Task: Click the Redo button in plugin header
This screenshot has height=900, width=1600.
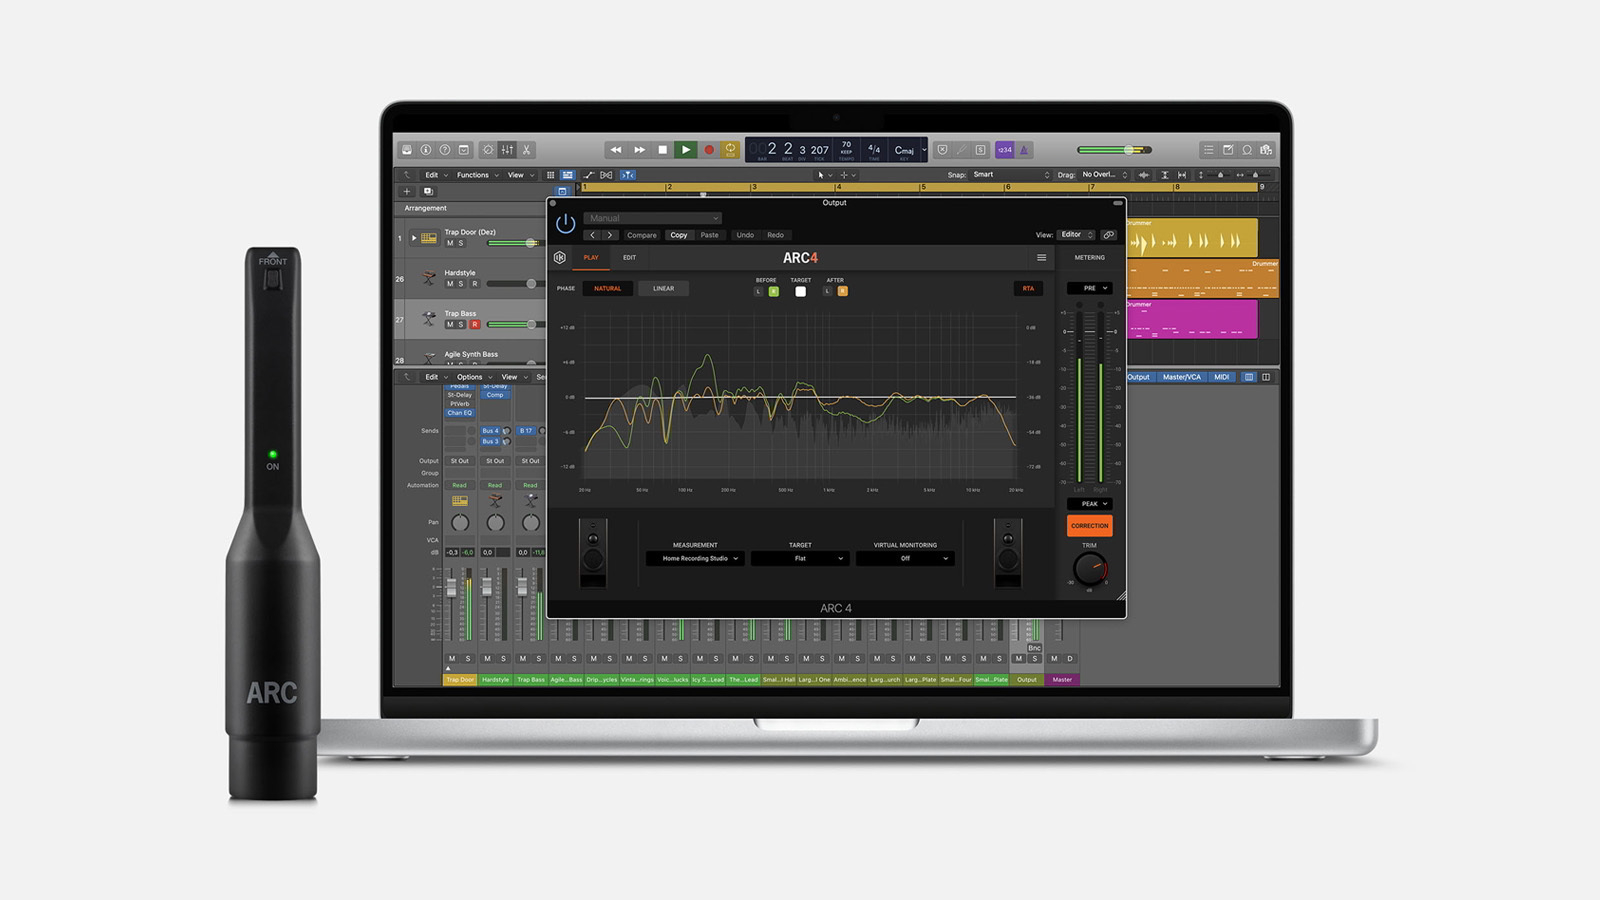Action: 776,235
